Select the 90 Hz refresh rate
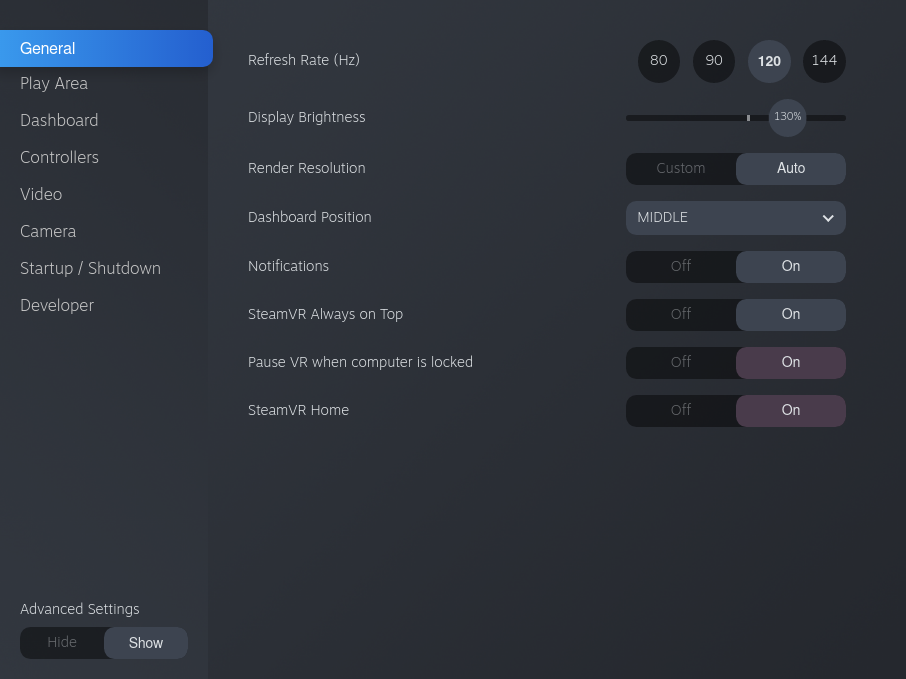 pos(714,61)
